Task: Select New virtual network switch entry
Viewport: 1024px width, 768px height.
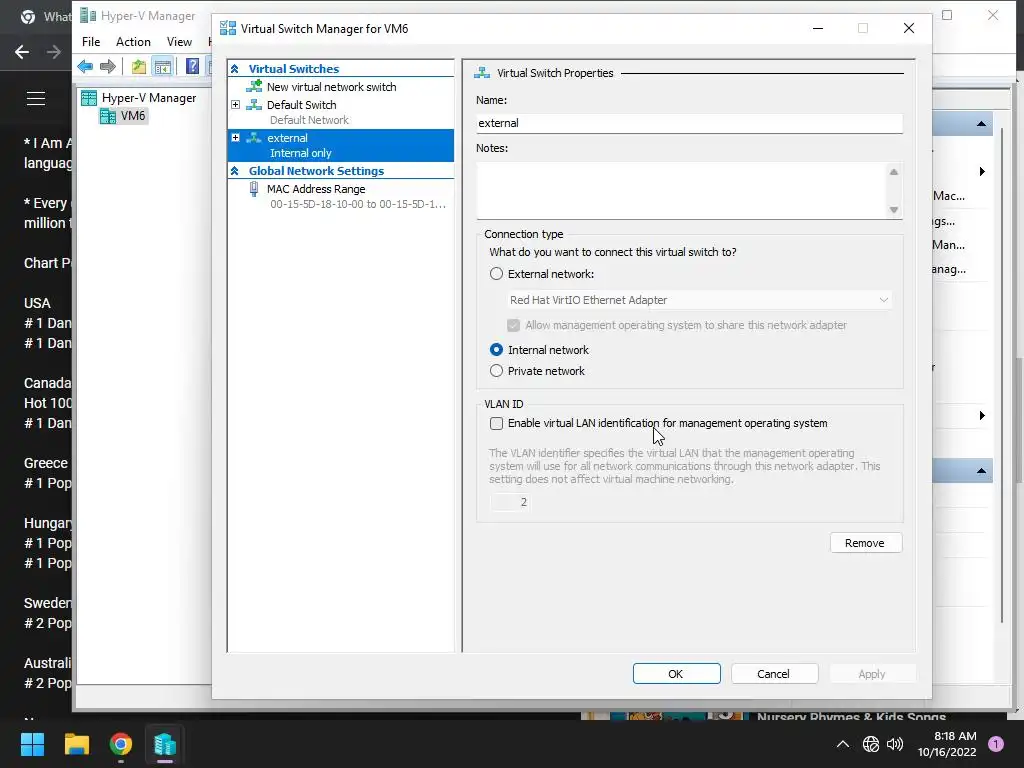Action: pos(331,87)
